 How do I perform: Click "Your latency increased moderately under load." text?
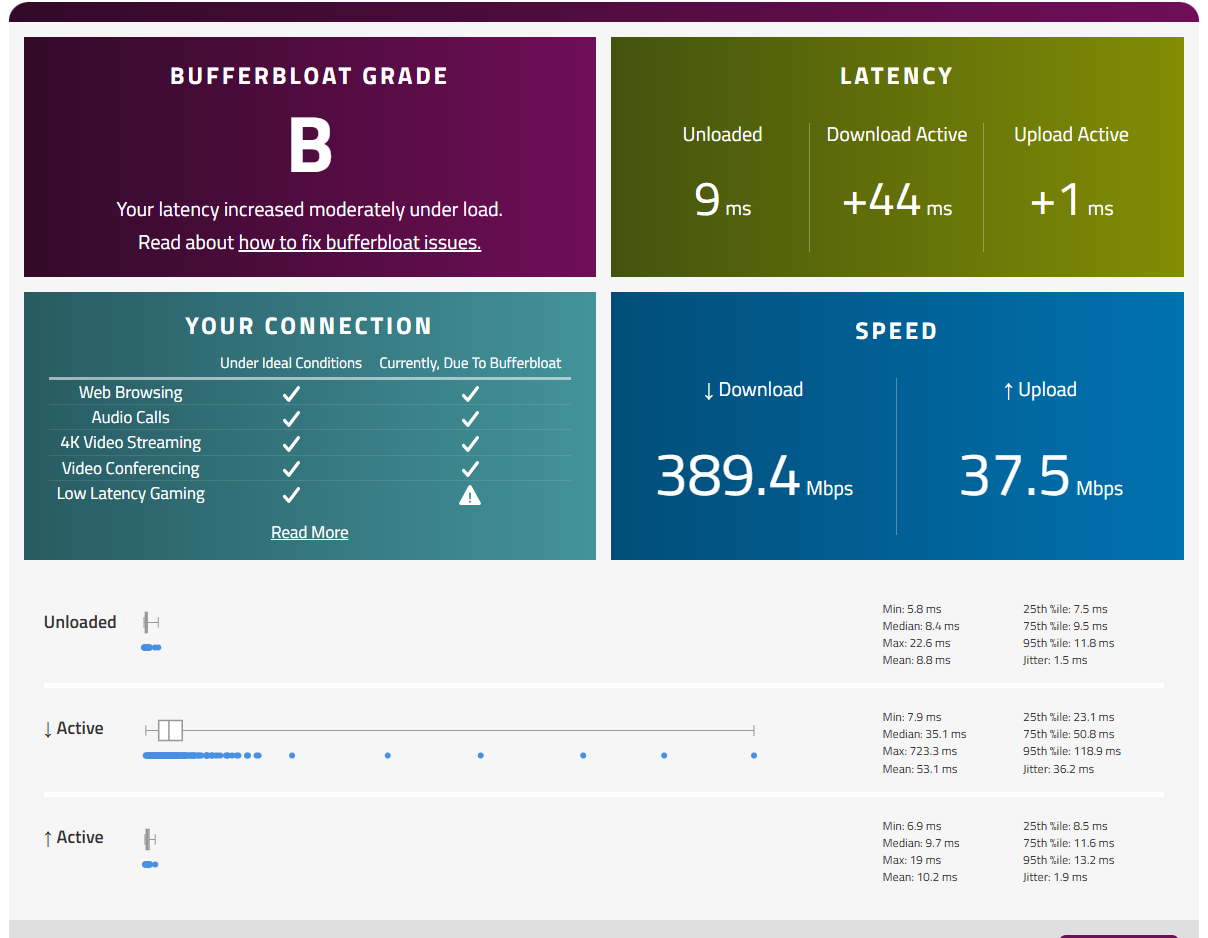coord(310,210)
